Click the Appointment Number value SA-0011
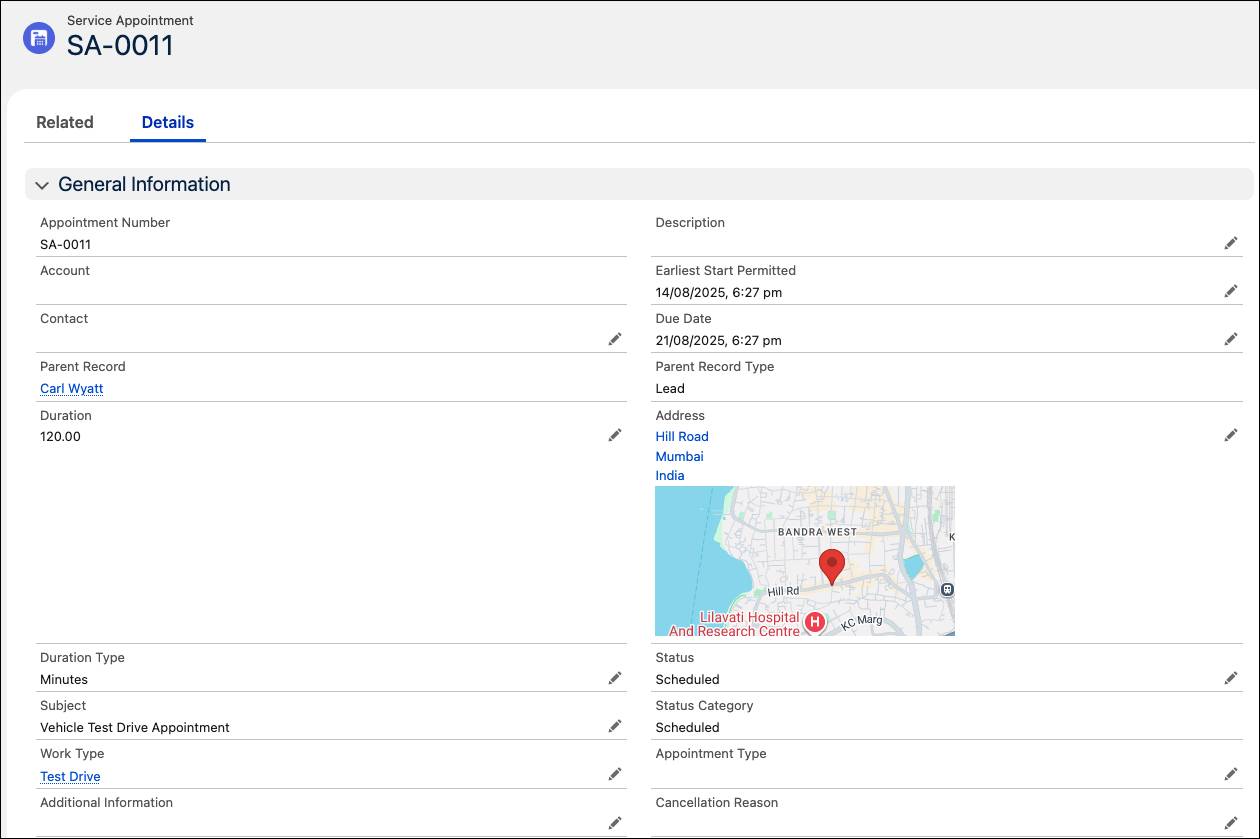 (66, 244)
